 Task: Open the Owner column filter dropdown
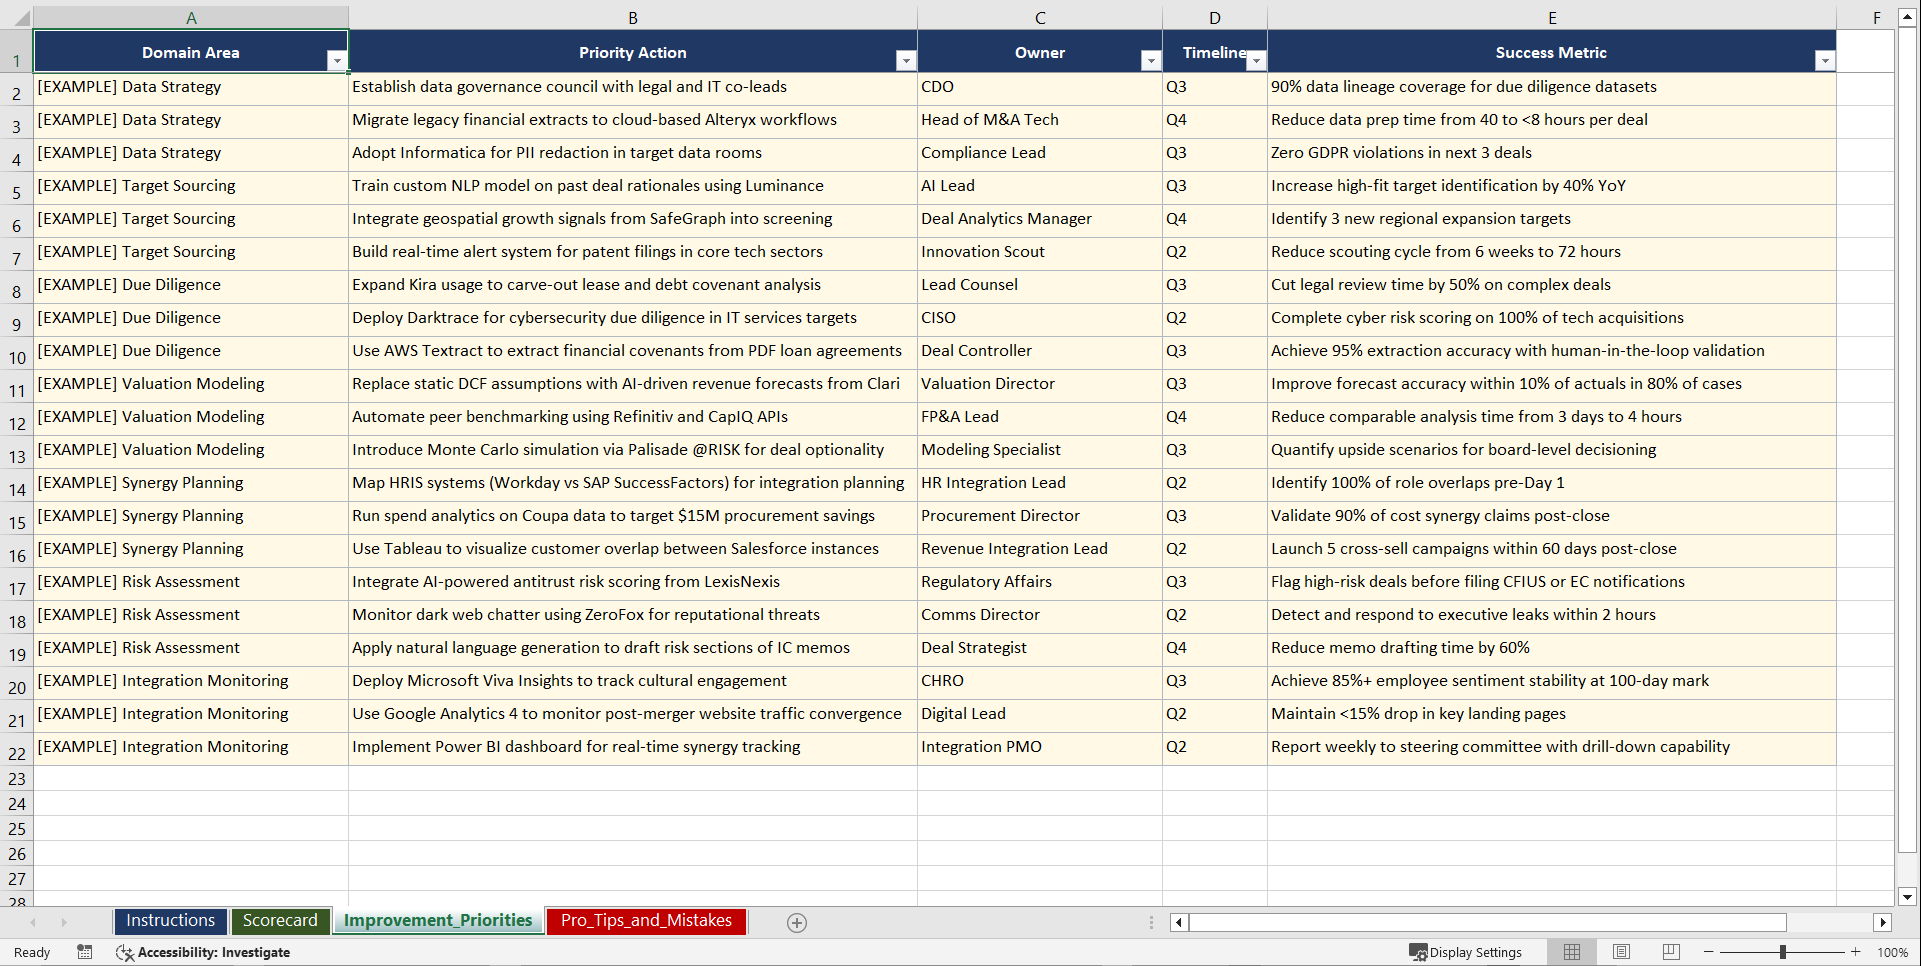[x=1150, y=61]
